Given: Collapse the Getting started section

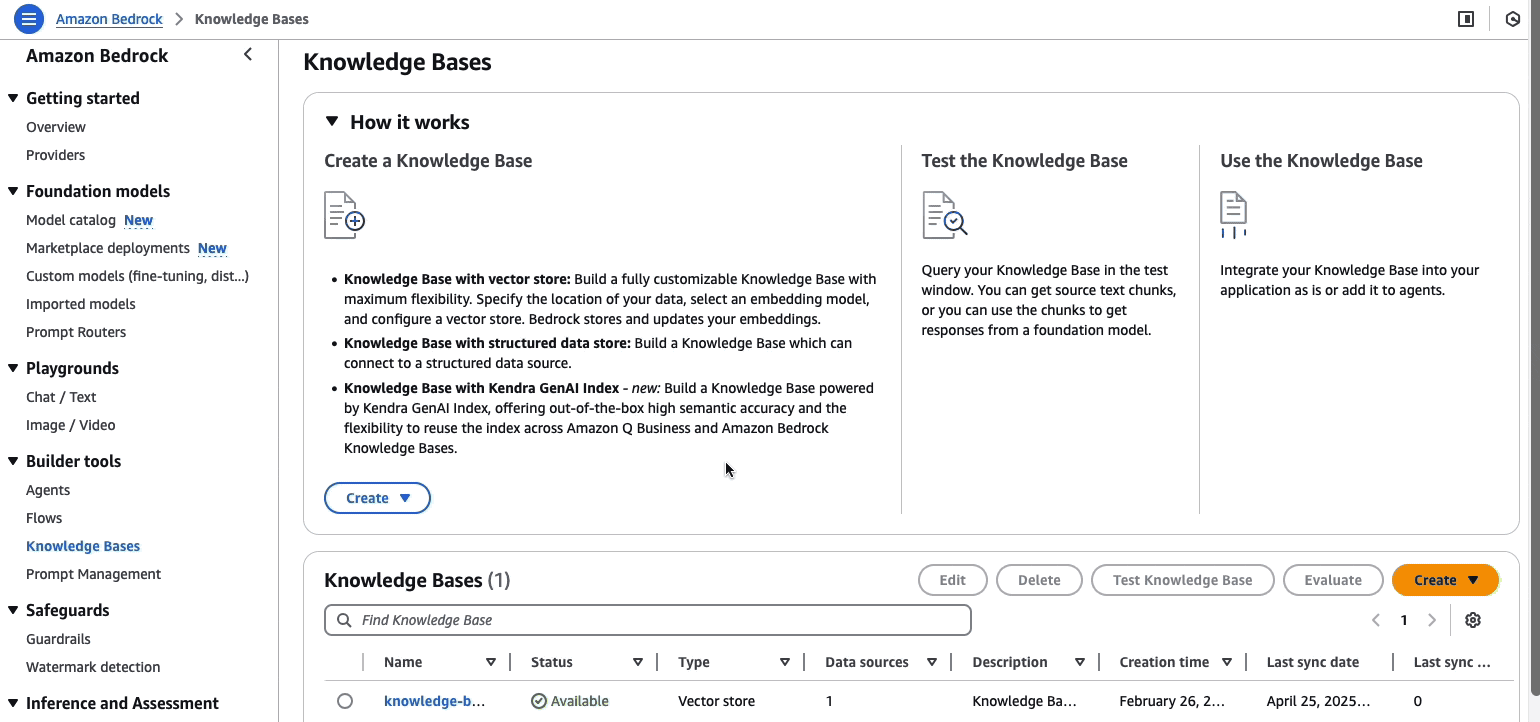Looking at the screenshot, I should [x=11, y=97].
